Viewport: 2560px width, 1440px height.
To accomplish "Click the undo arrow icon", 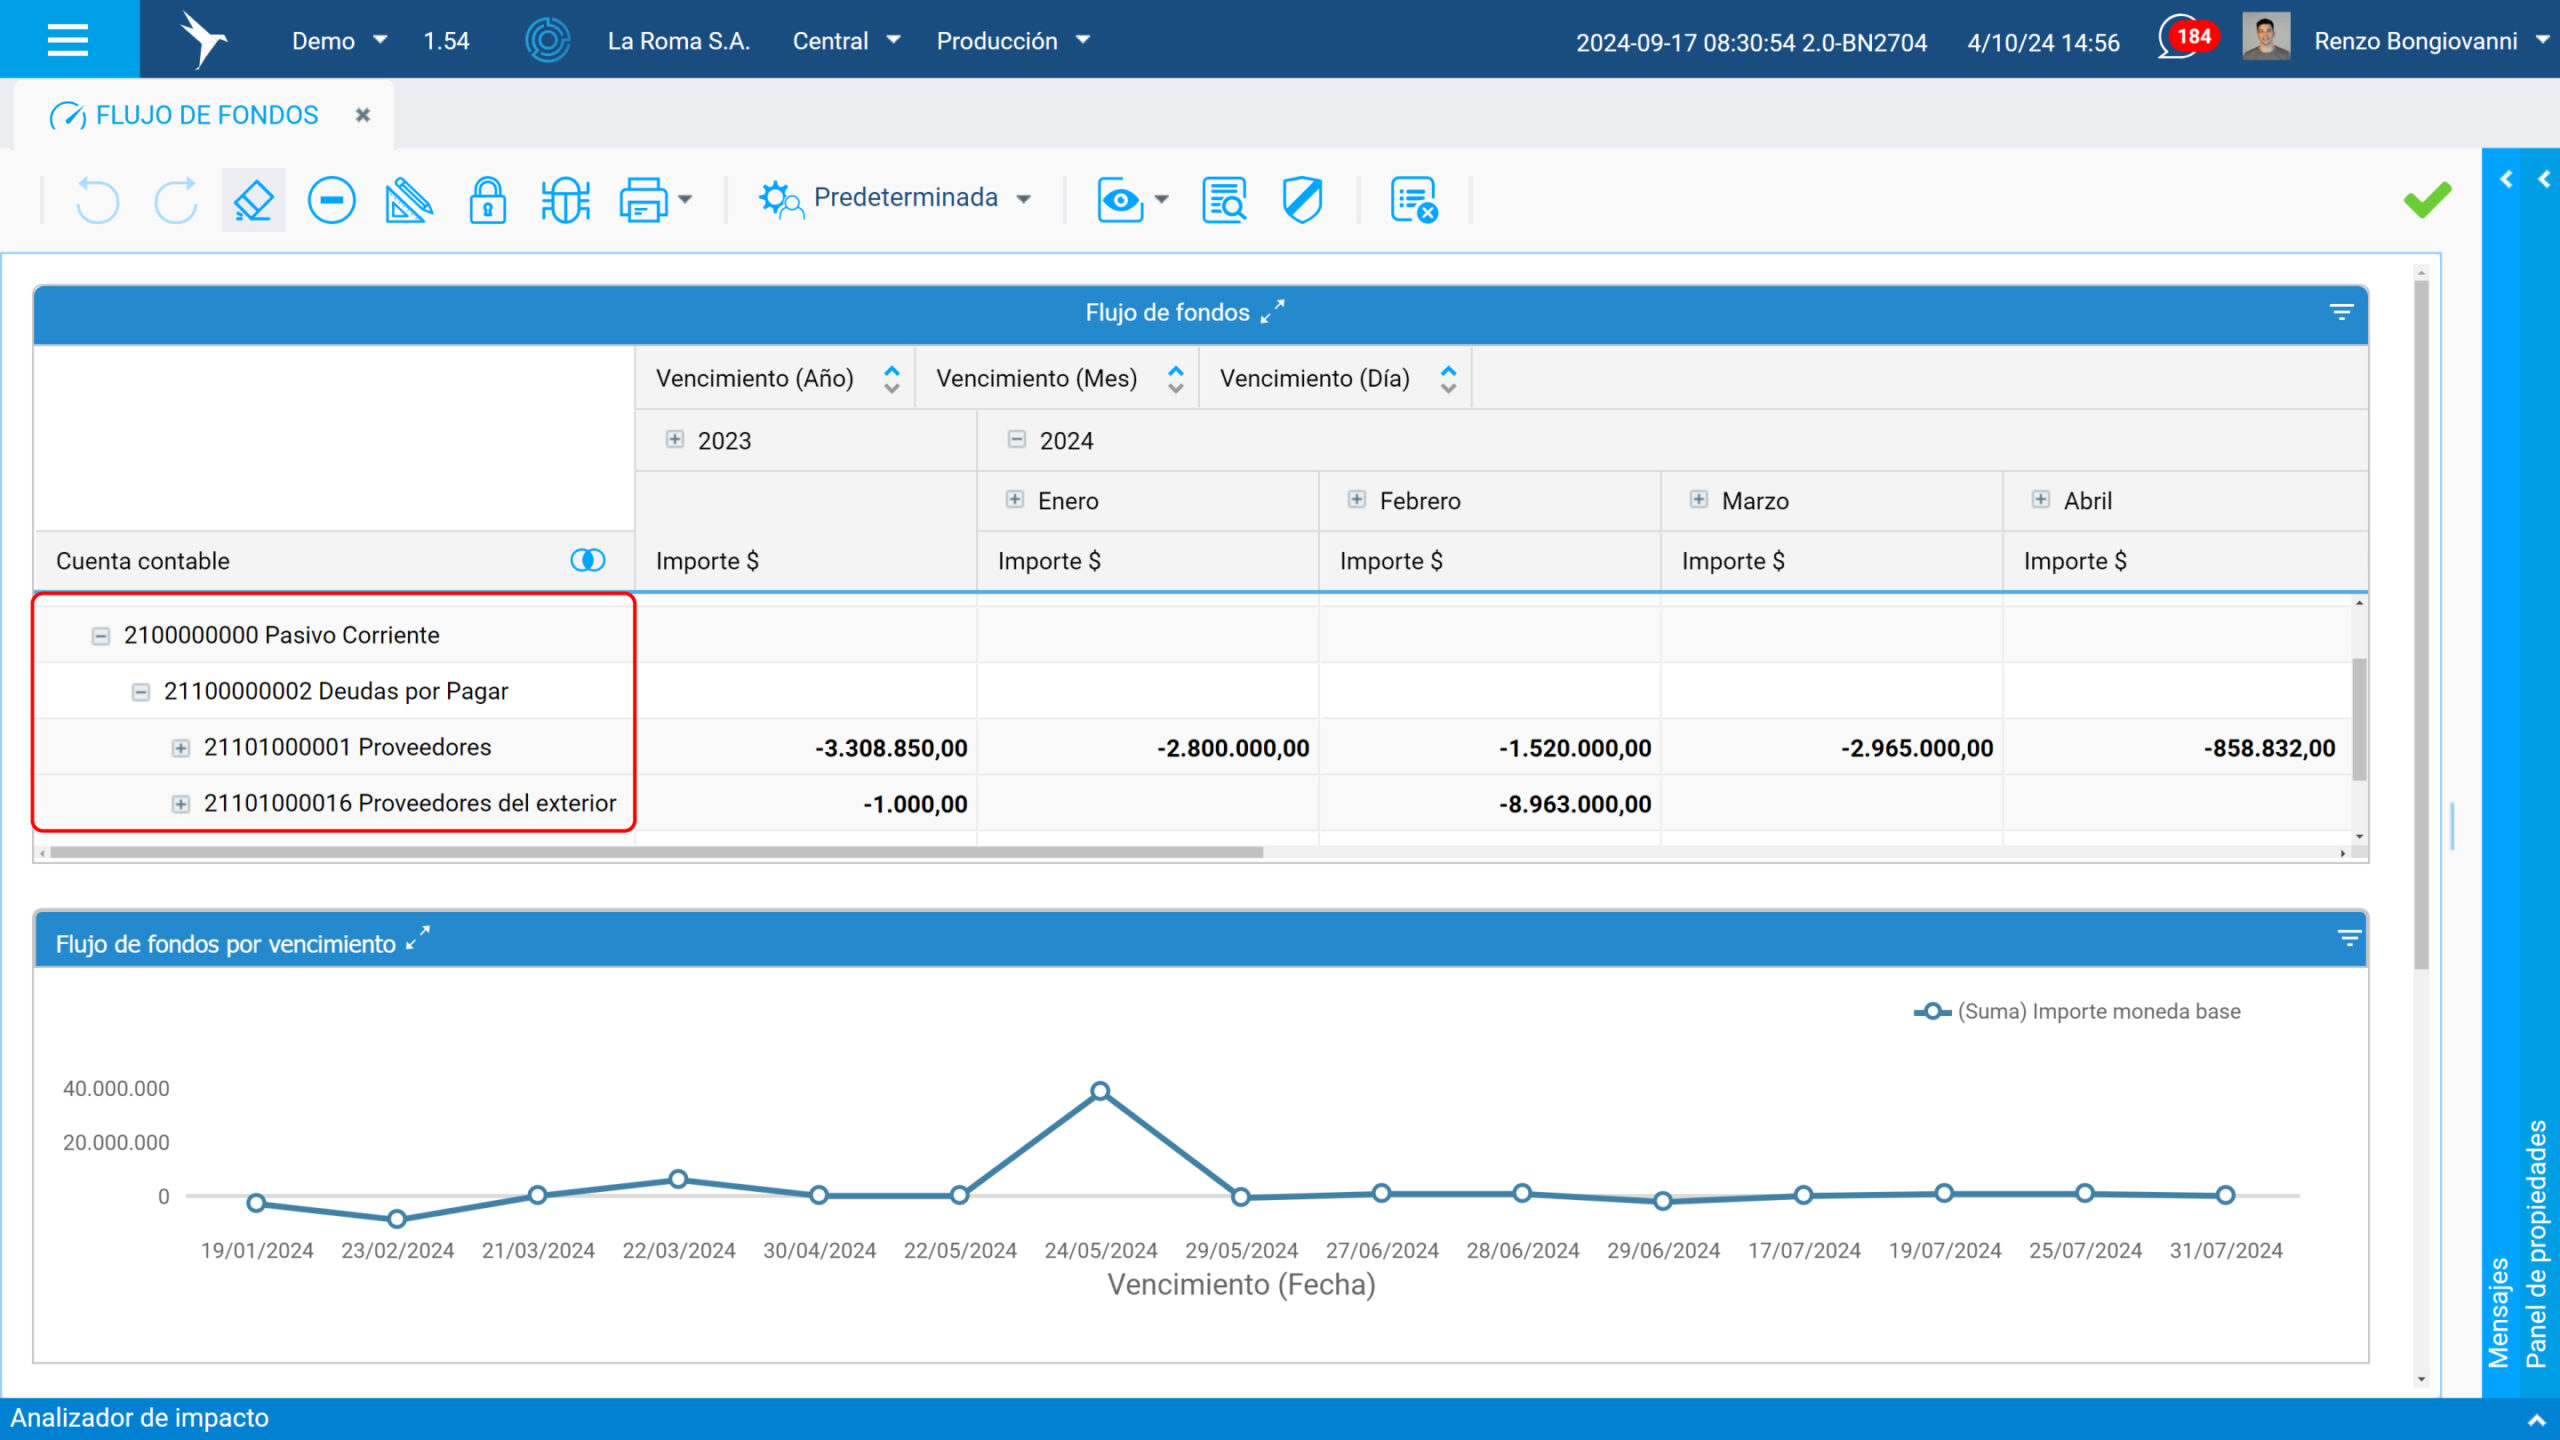I will pyautogui.click(x=97, y=200).
